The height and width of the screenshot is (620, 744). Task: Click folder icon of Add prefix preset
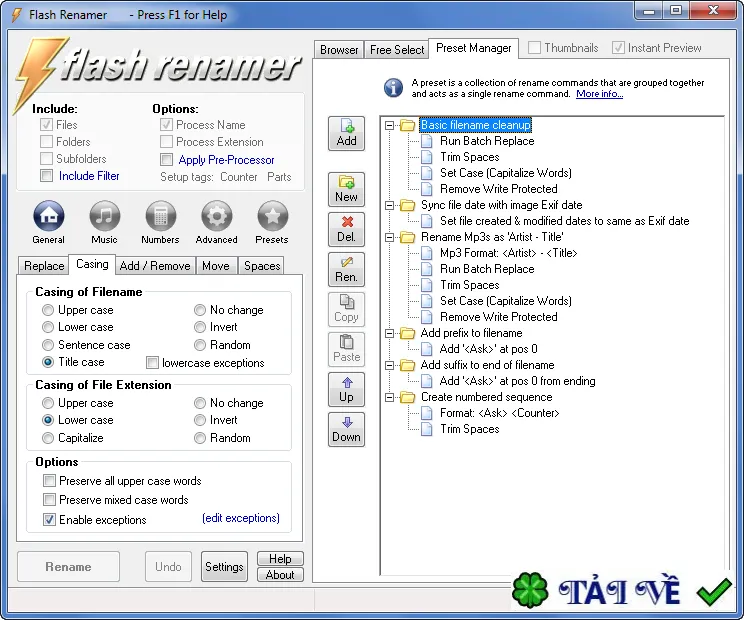click(407, 333)
